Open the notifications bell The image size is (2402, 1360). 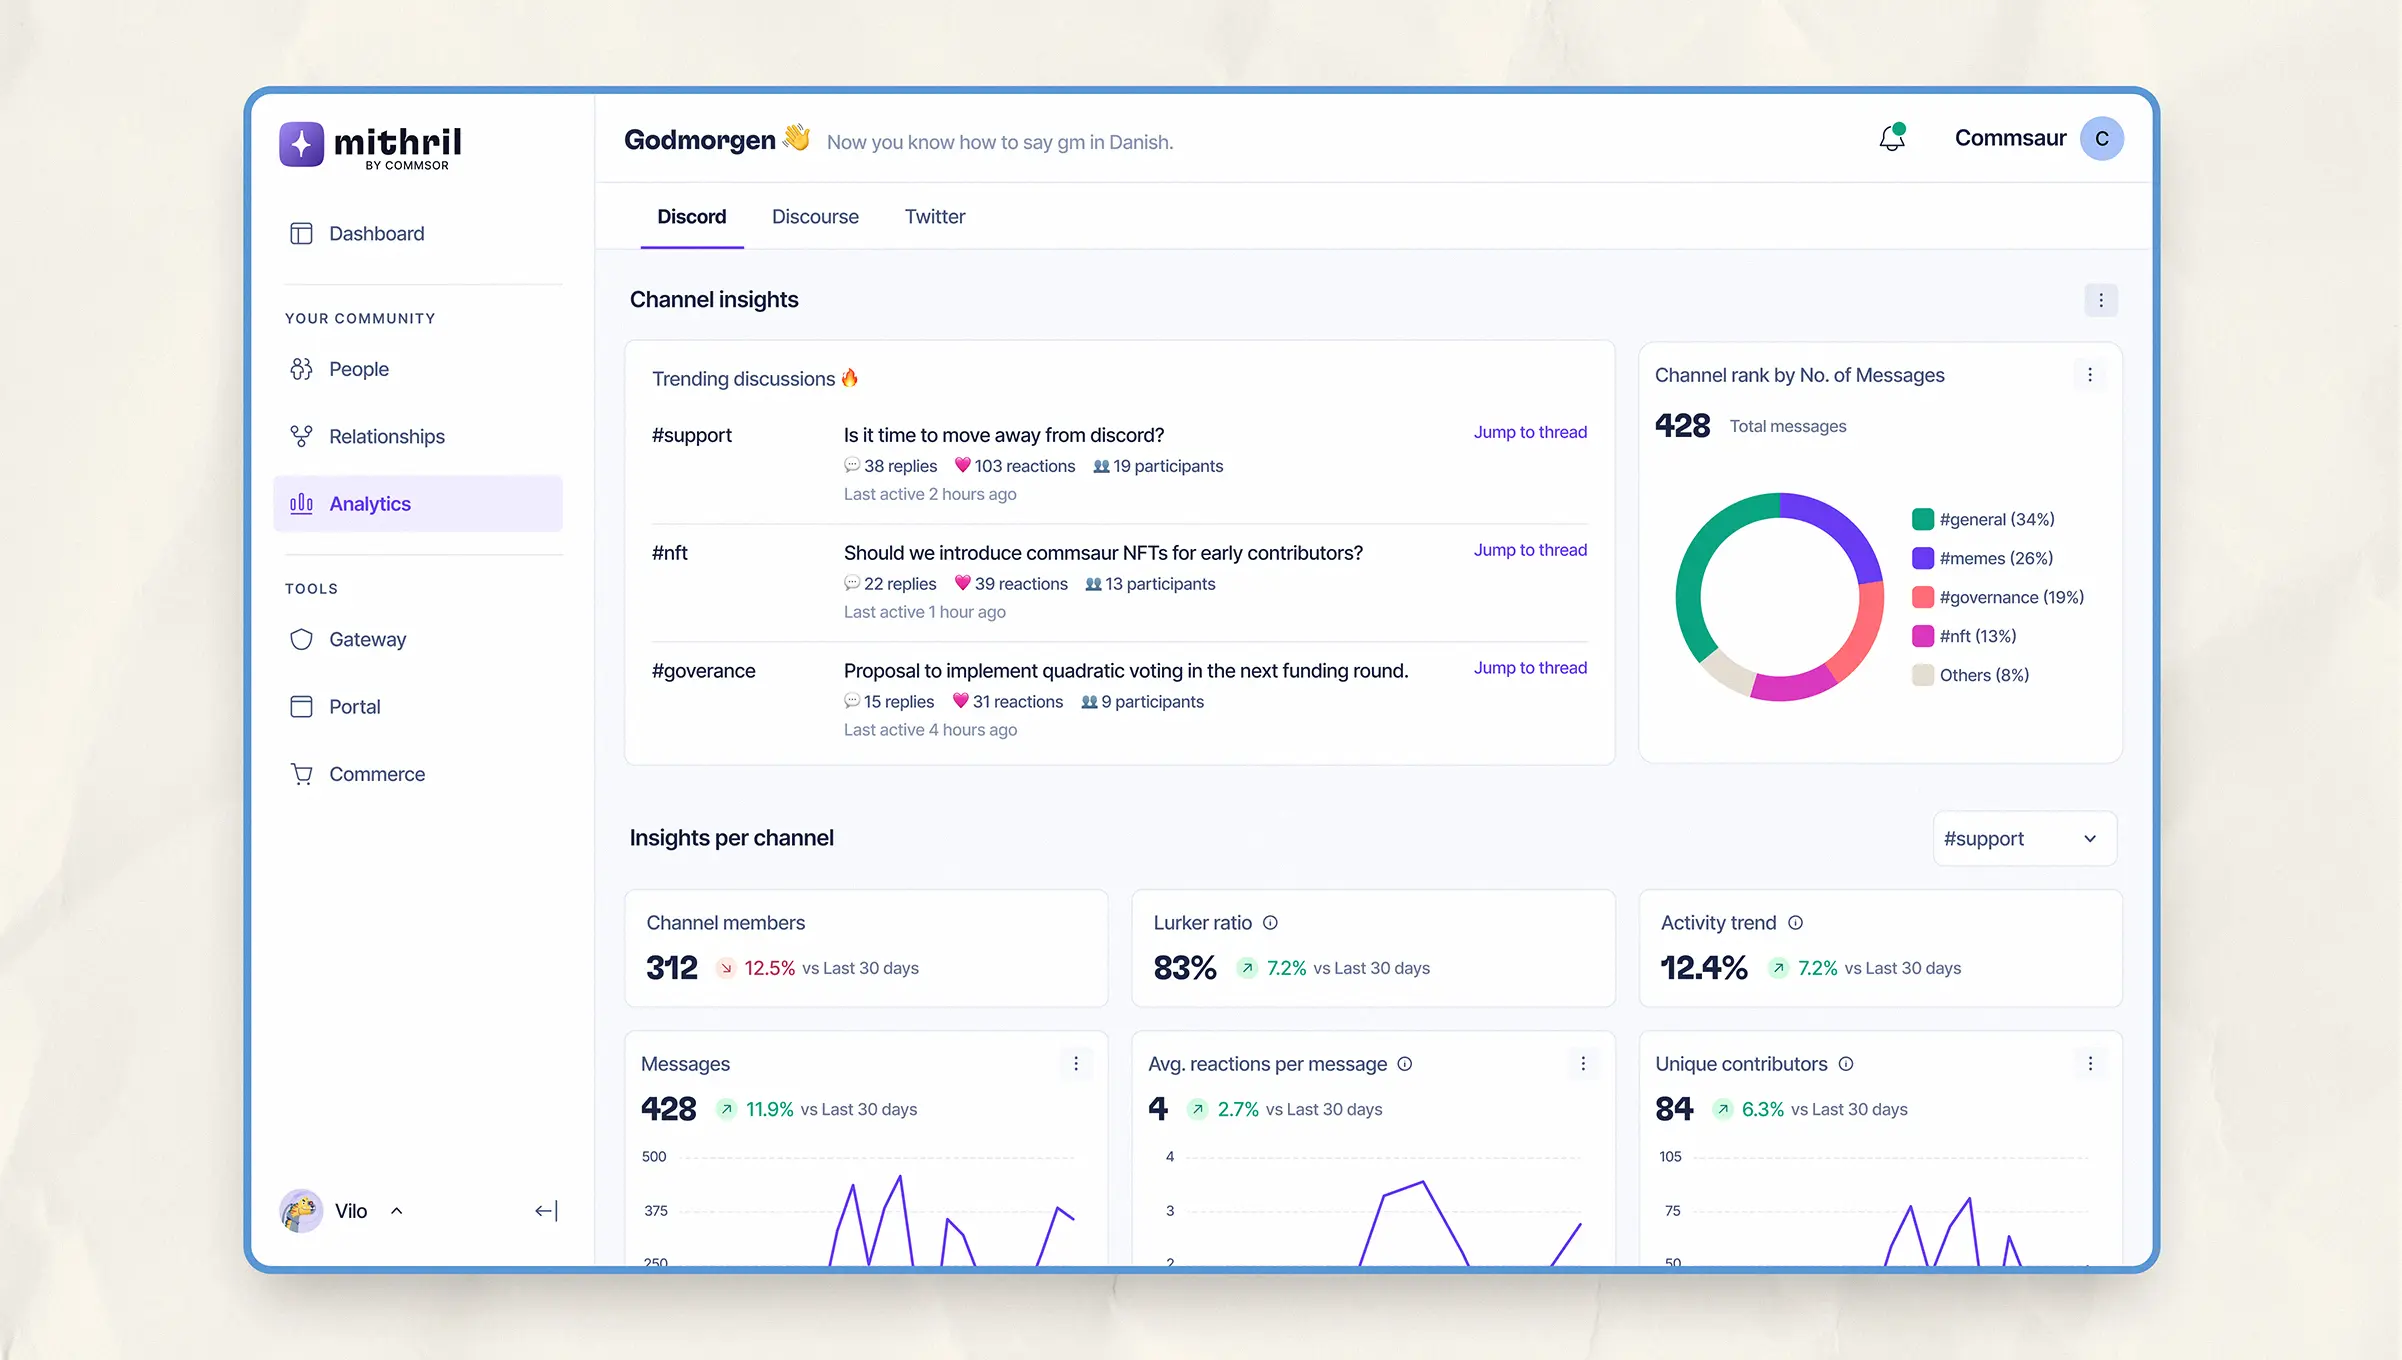pyautogui.click(x=1892, y=138)
